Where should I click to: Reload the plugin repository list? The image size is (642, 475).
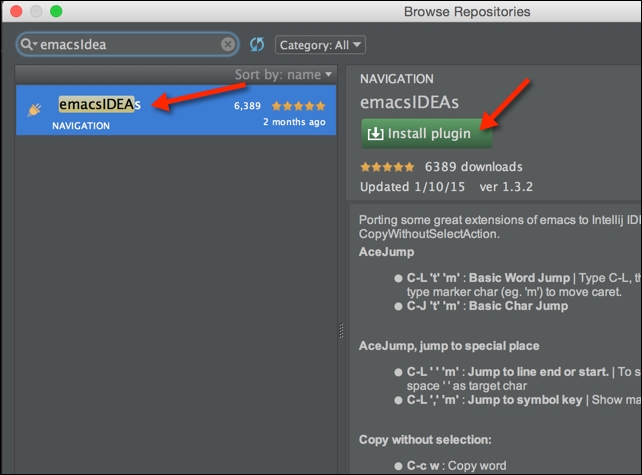pos(257,45)
